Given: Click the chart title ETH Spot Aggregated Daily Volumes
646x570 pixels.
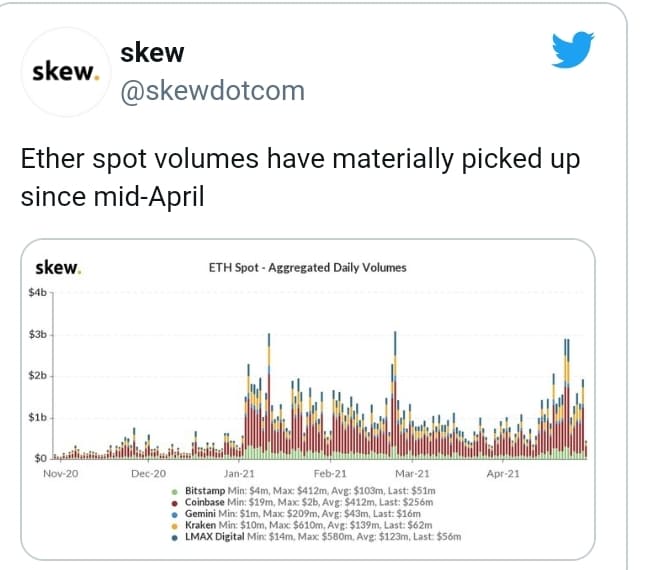Looking at the screenshot, I should (307, 268).
